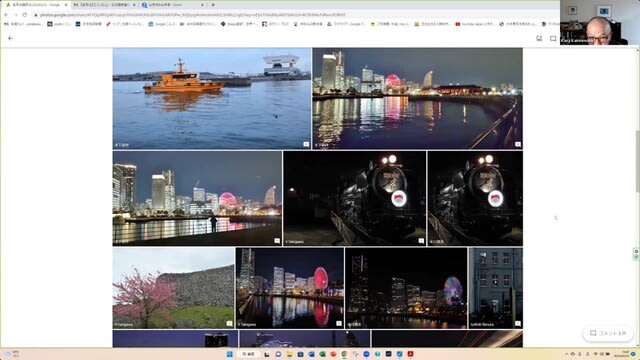Click the browser address bar URL
The image size is (640, 360).
pyautogui.click(x=193, y=15)
